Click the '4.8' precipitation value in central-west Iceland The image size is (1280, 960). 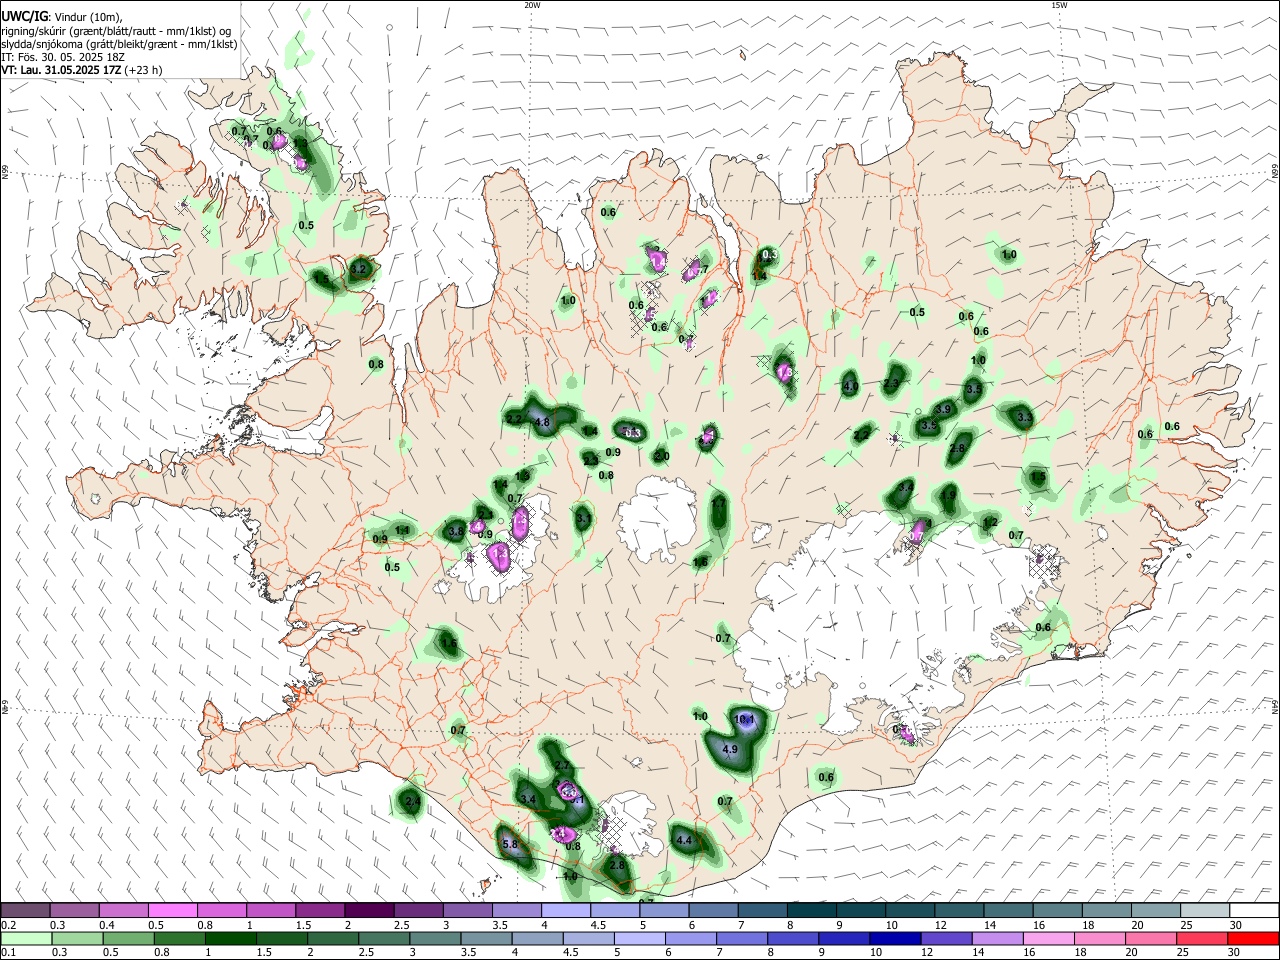point(543,423)
